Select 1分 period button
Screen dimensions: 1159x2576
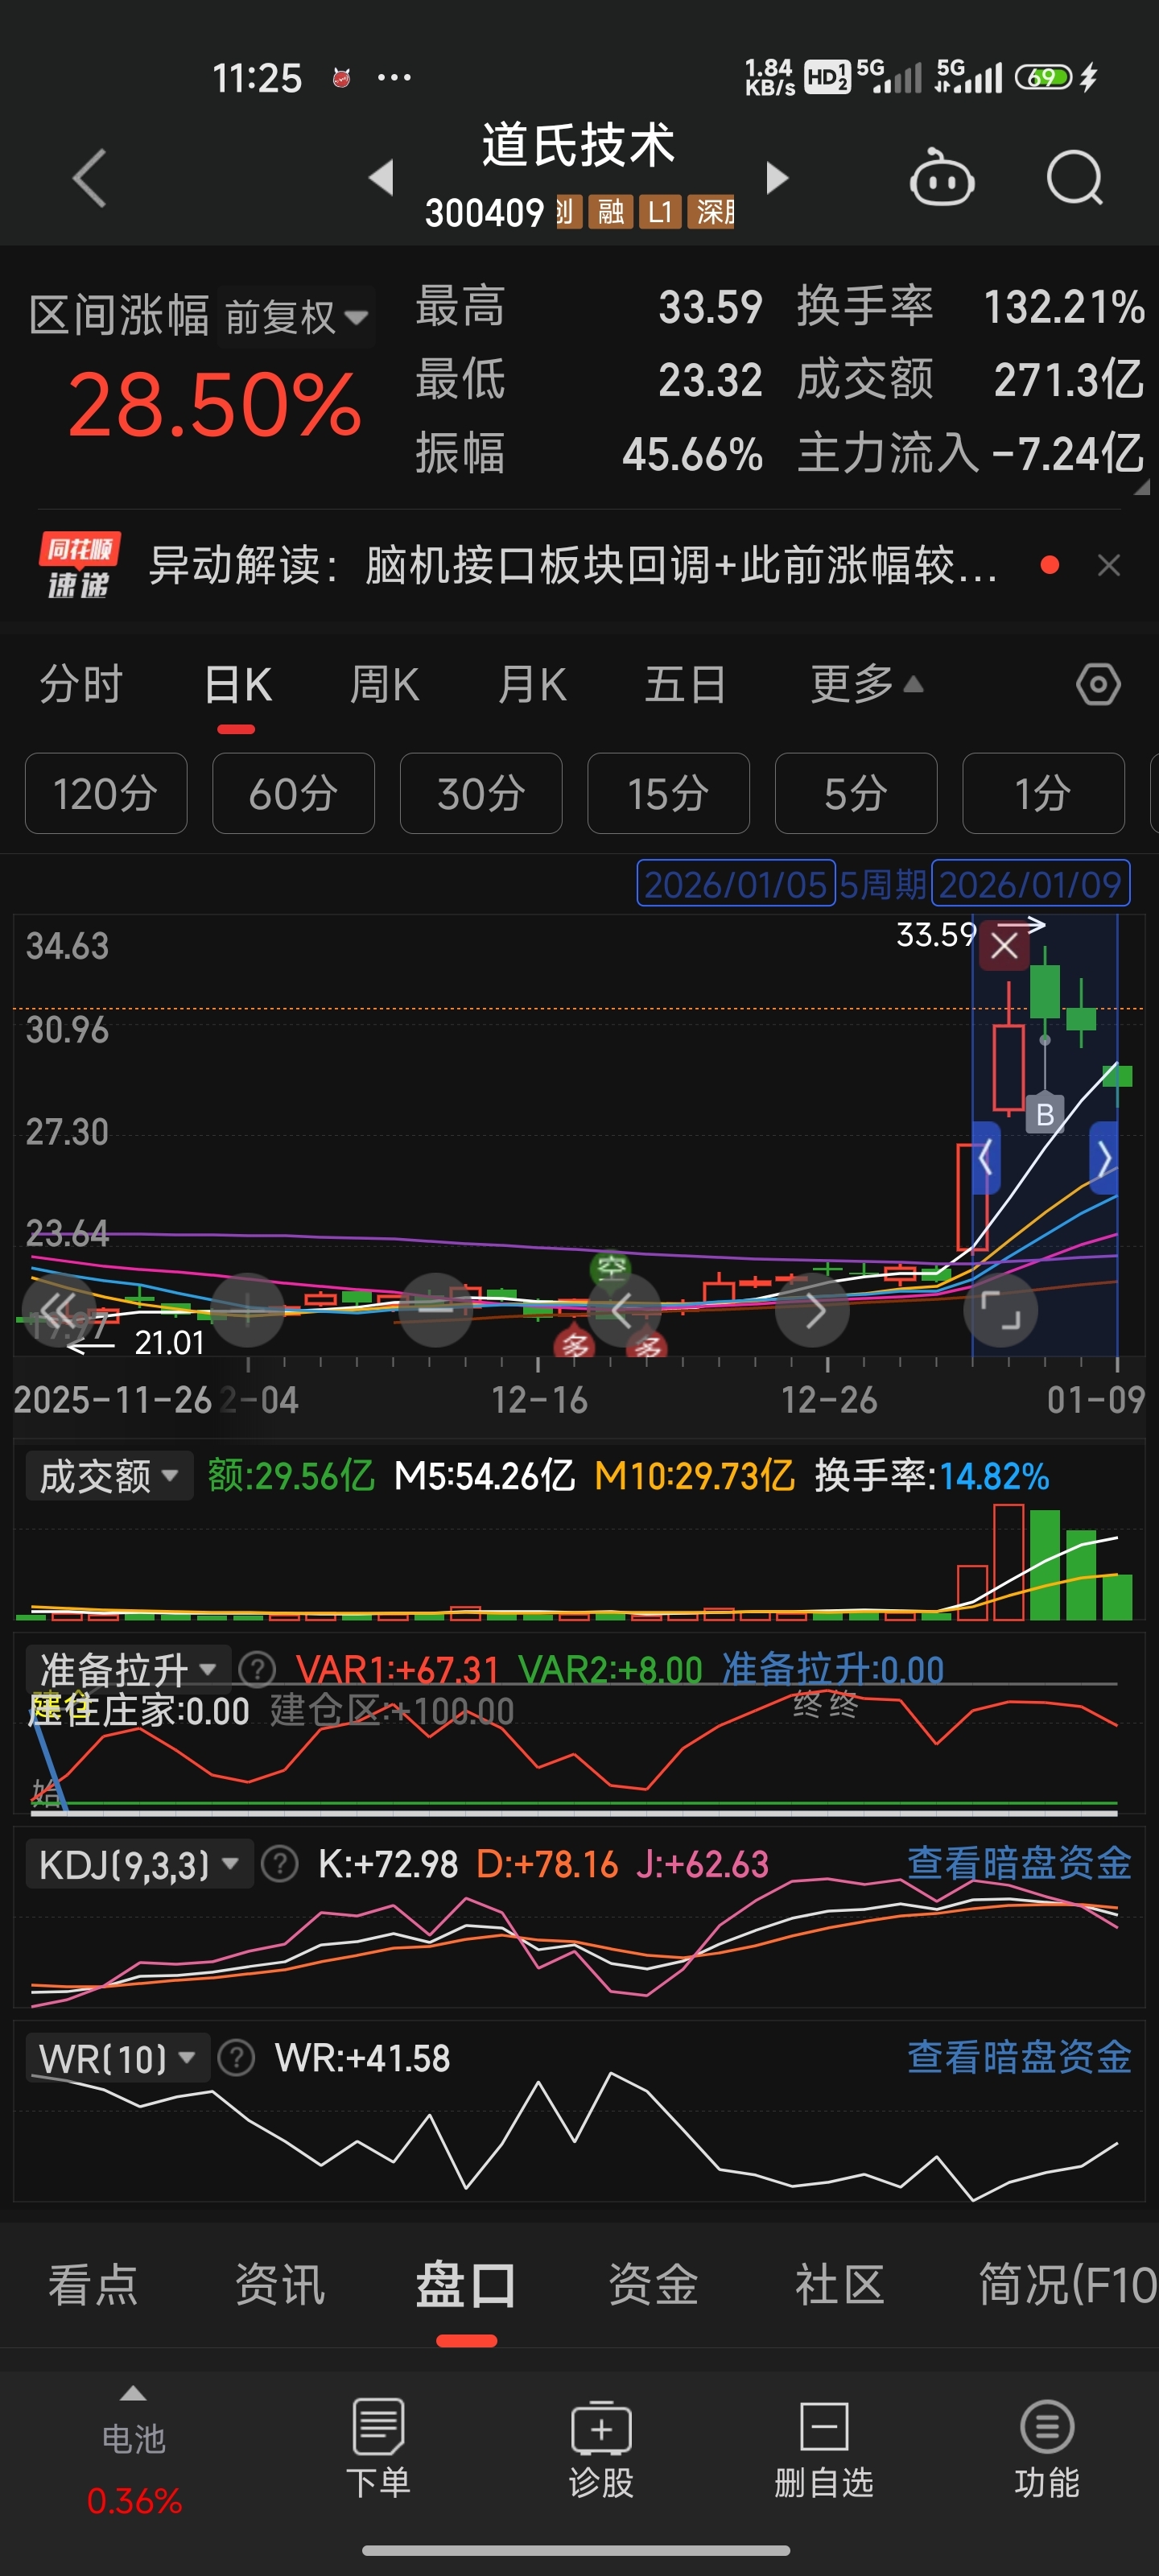pos(1043,793)
